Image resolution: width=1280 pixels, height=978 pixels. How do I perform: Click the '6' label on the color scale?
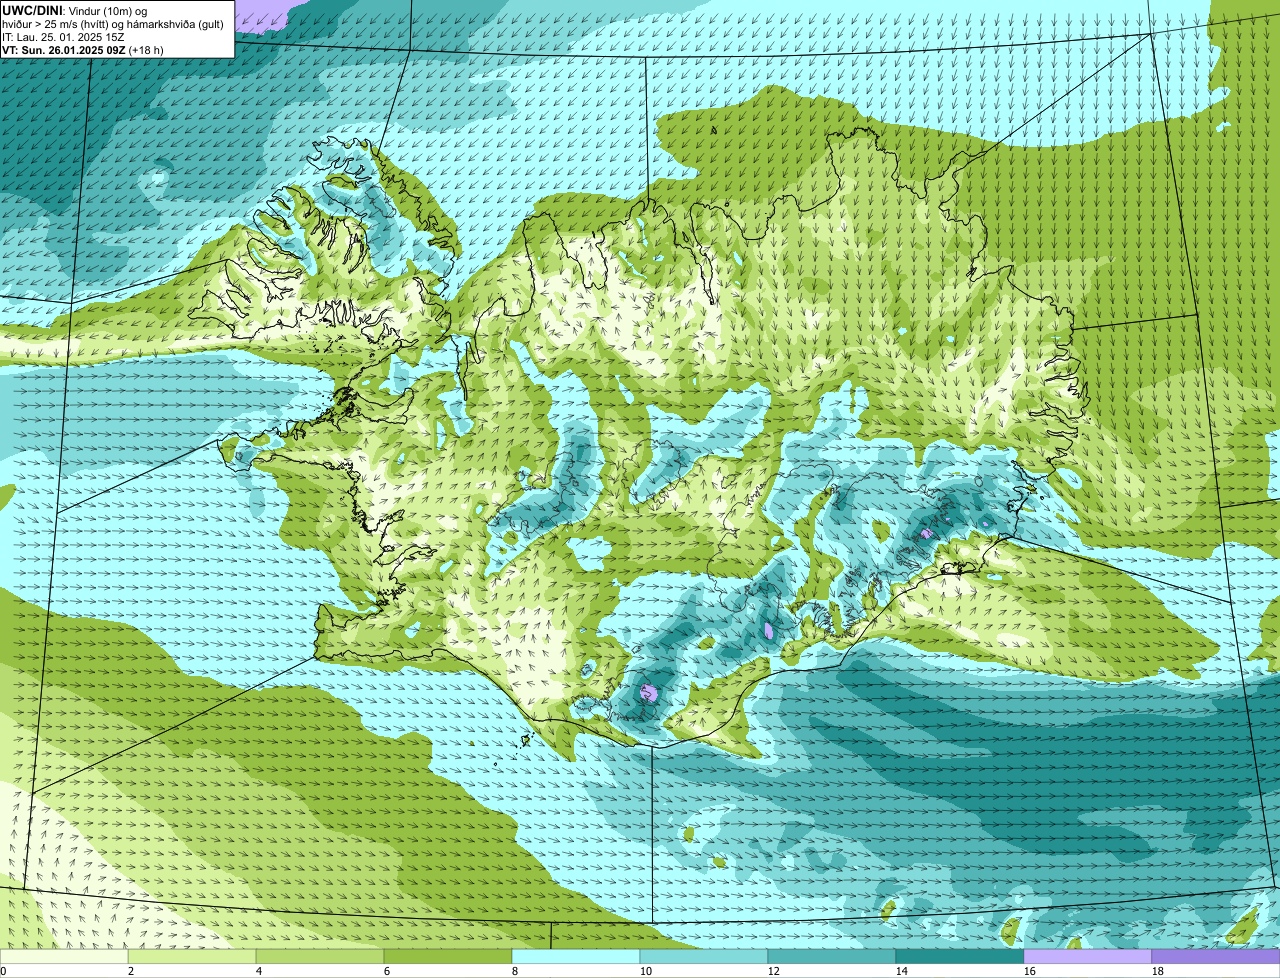pos(387,971)
